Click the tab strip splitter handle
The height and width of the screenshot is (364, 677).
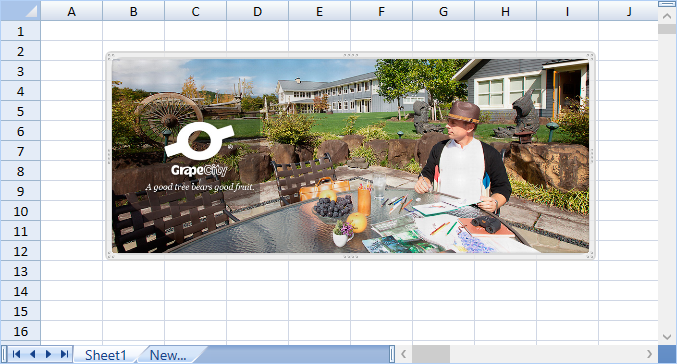pos(392,354)
